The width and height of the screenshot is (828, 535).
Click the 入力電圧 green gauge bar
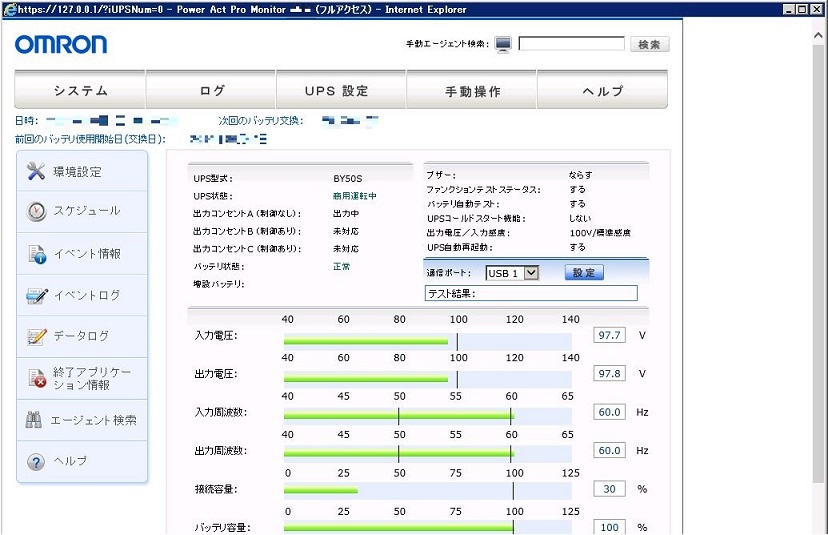click(x=366, y=341)
